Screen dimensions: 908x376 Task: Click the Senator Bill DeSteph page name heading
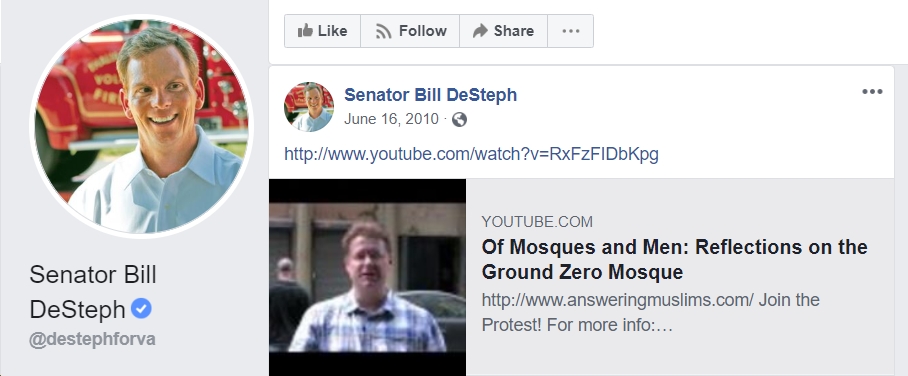93,292
